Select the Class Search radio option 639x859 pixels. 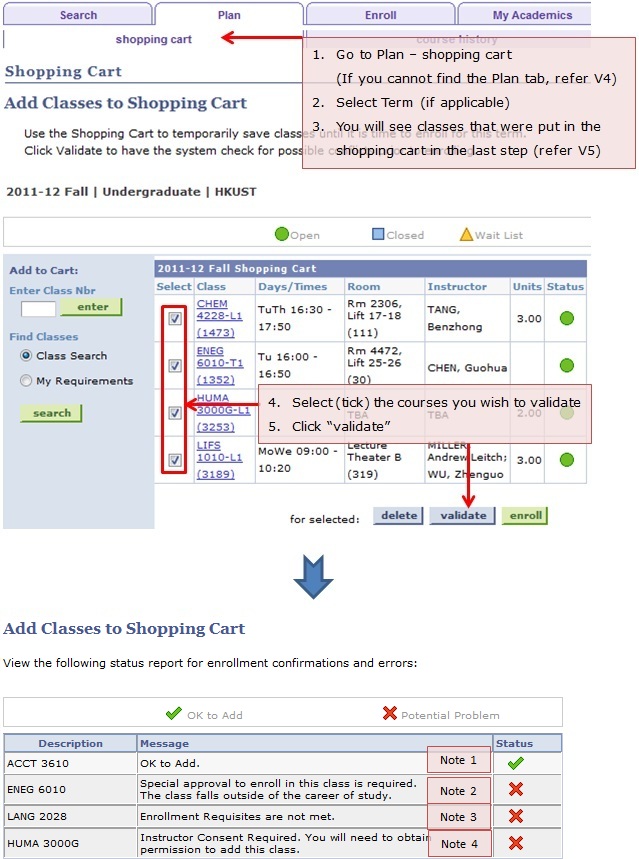(x=26, y=356)
